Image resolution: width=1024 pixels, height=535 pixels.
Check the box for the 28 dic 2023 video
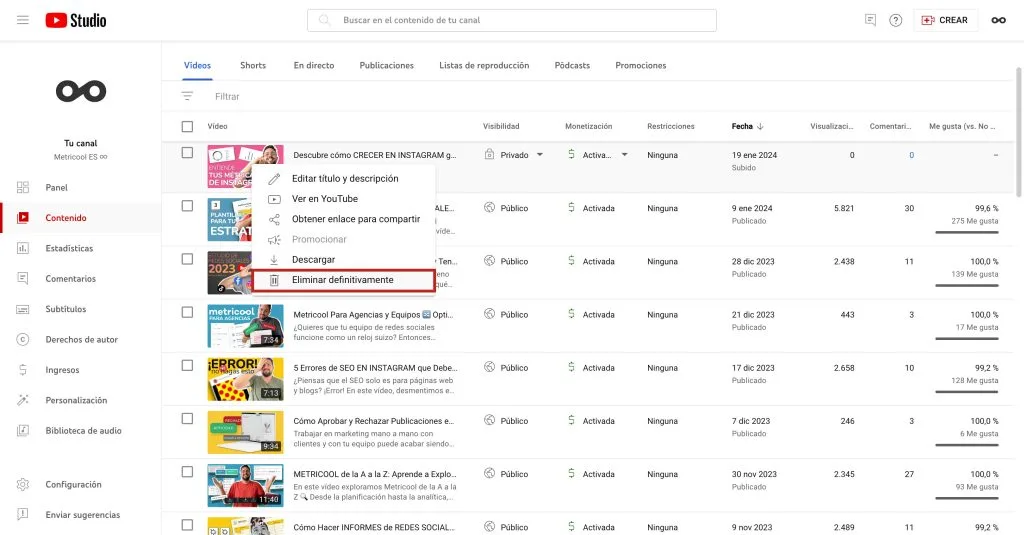[187, 259]
